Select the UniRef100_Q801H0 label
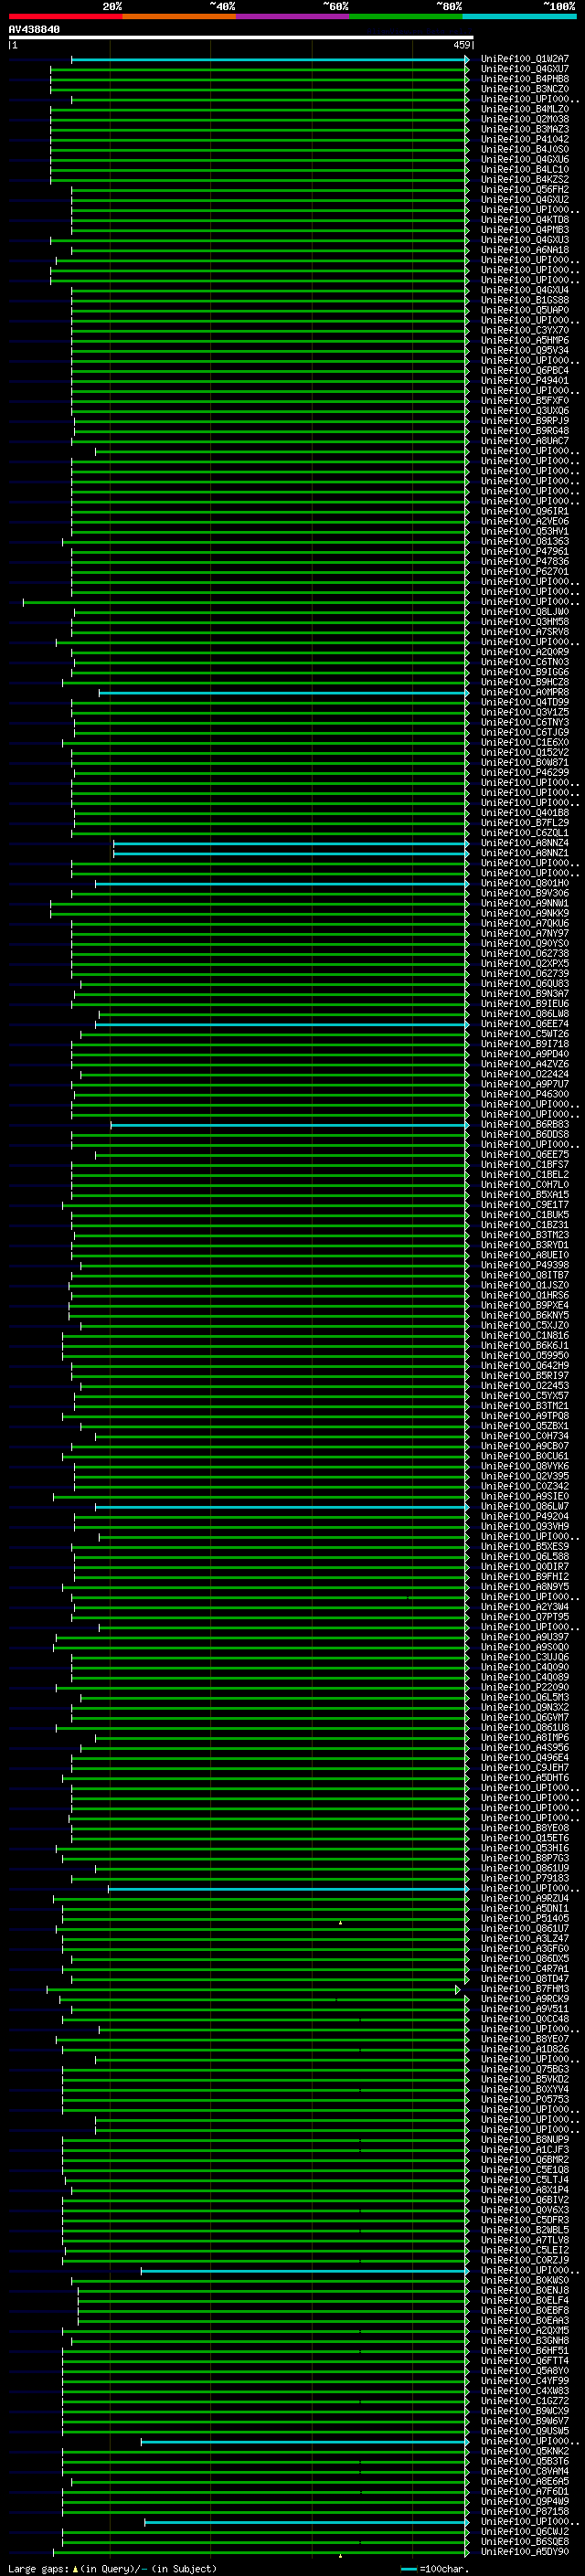 point(524,883)
